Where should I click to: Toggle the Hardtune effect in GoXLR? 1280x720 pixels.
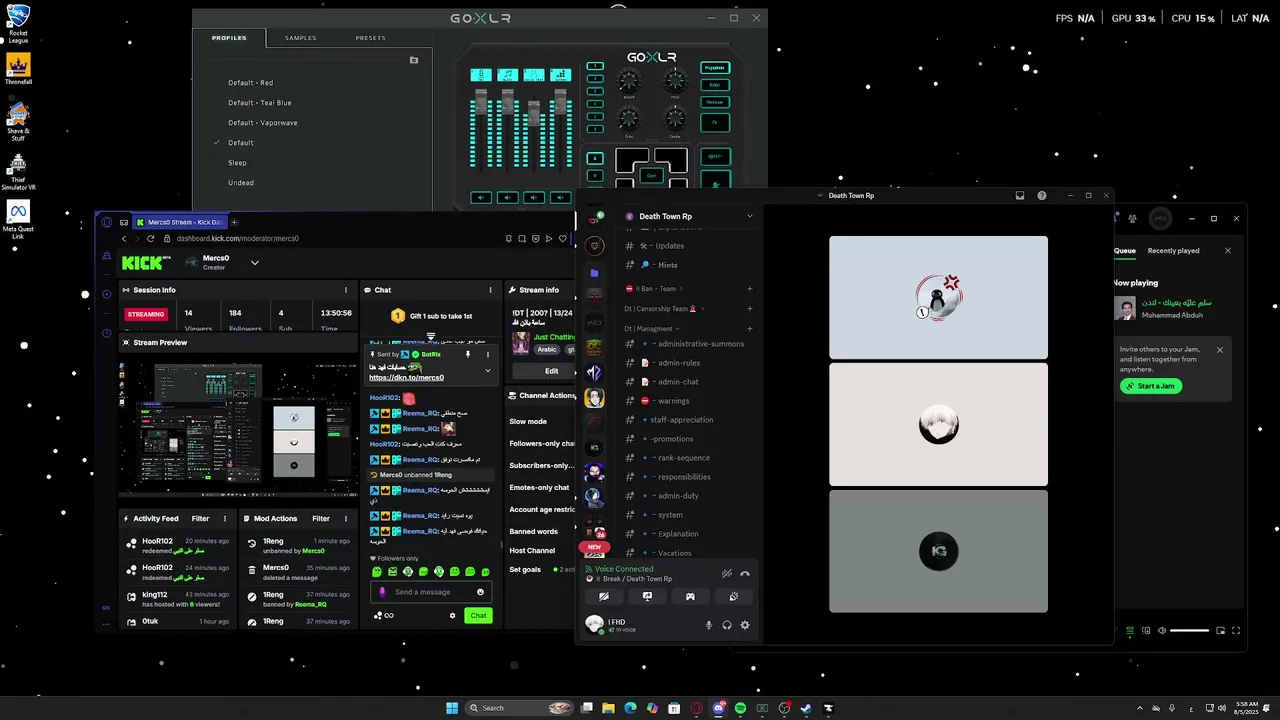pyautogui.click(x=716, y=102)
